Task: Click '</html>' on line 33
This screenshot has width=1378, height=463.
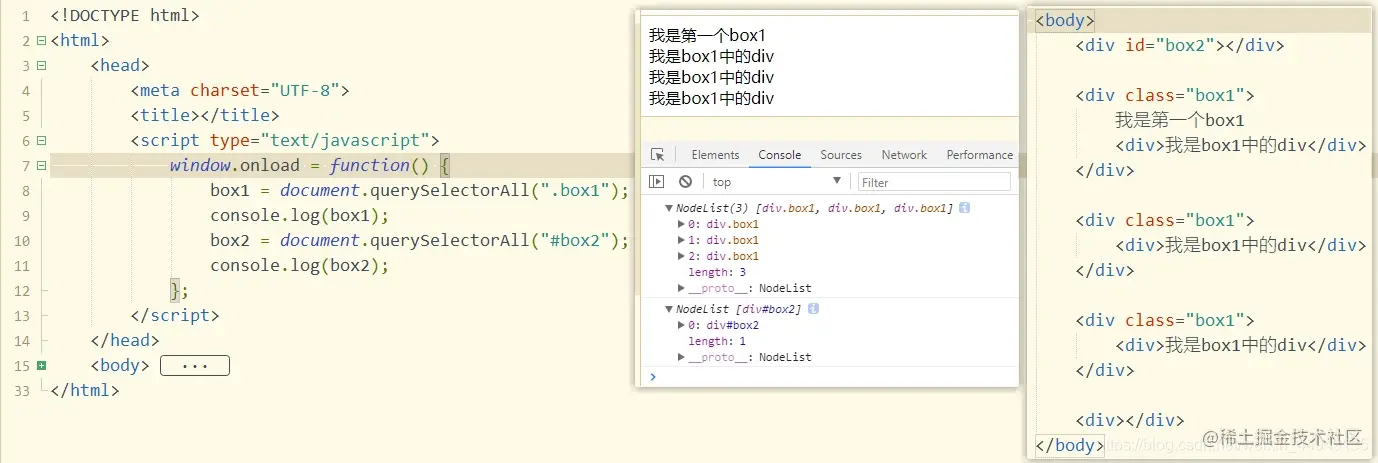Action: point(85,391)
